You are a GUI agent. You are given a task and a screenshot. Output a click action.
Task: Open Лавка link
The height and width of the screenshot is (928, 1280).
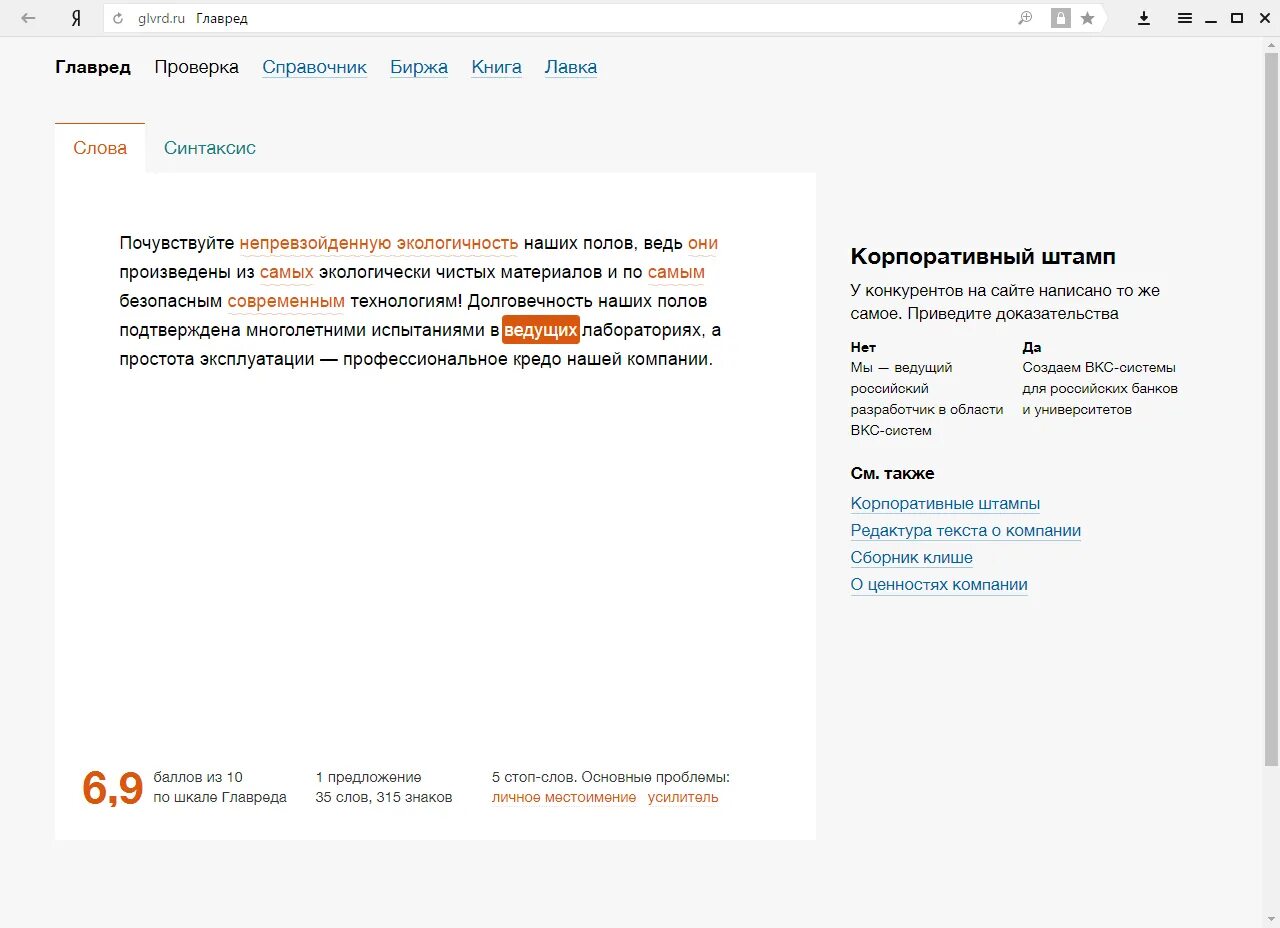pyautogui.click(x=571, y=67)
